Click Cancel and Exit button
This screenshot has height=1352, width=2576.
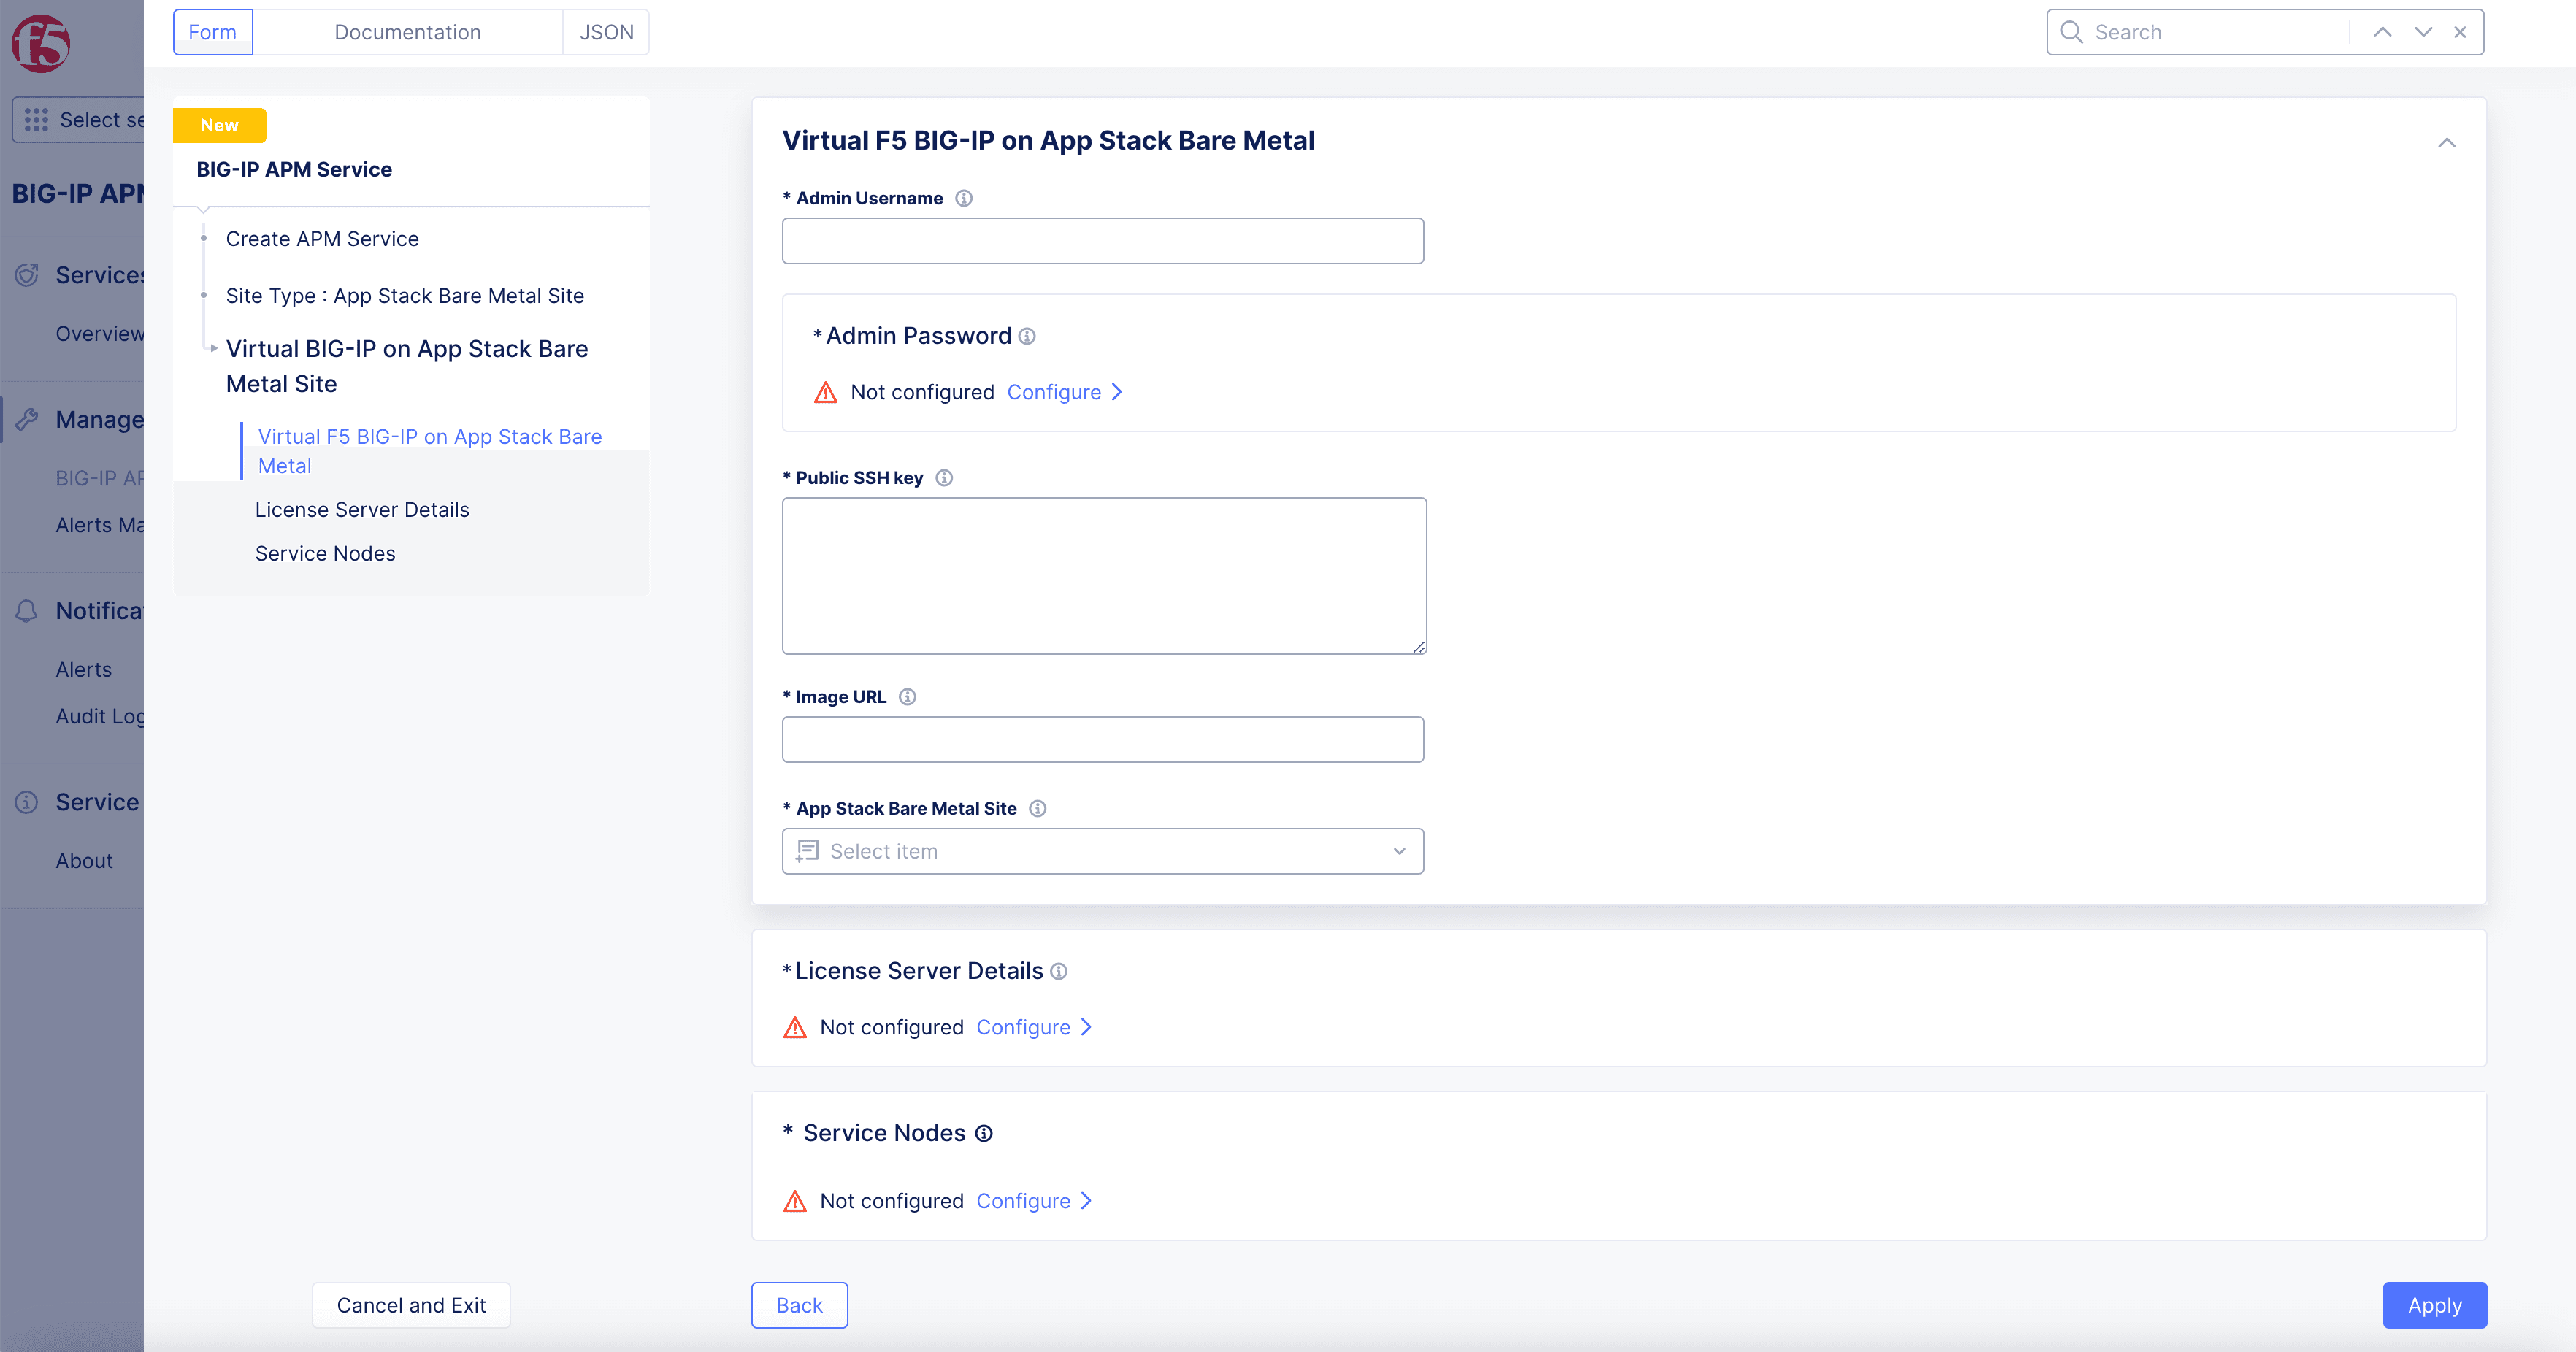pos(411,1305)
